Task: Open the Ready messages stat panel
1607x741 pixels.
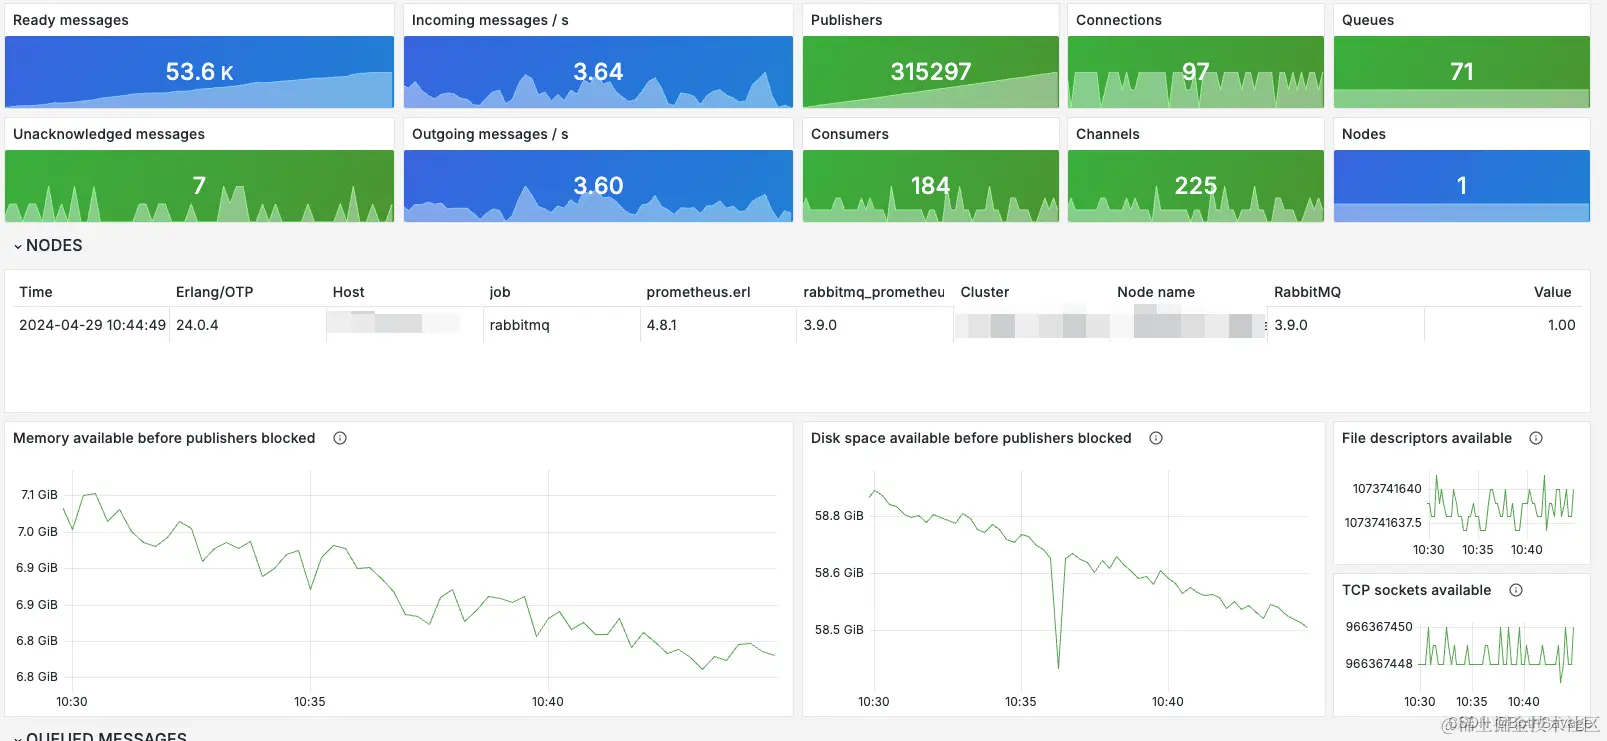Action: [199, 56]
